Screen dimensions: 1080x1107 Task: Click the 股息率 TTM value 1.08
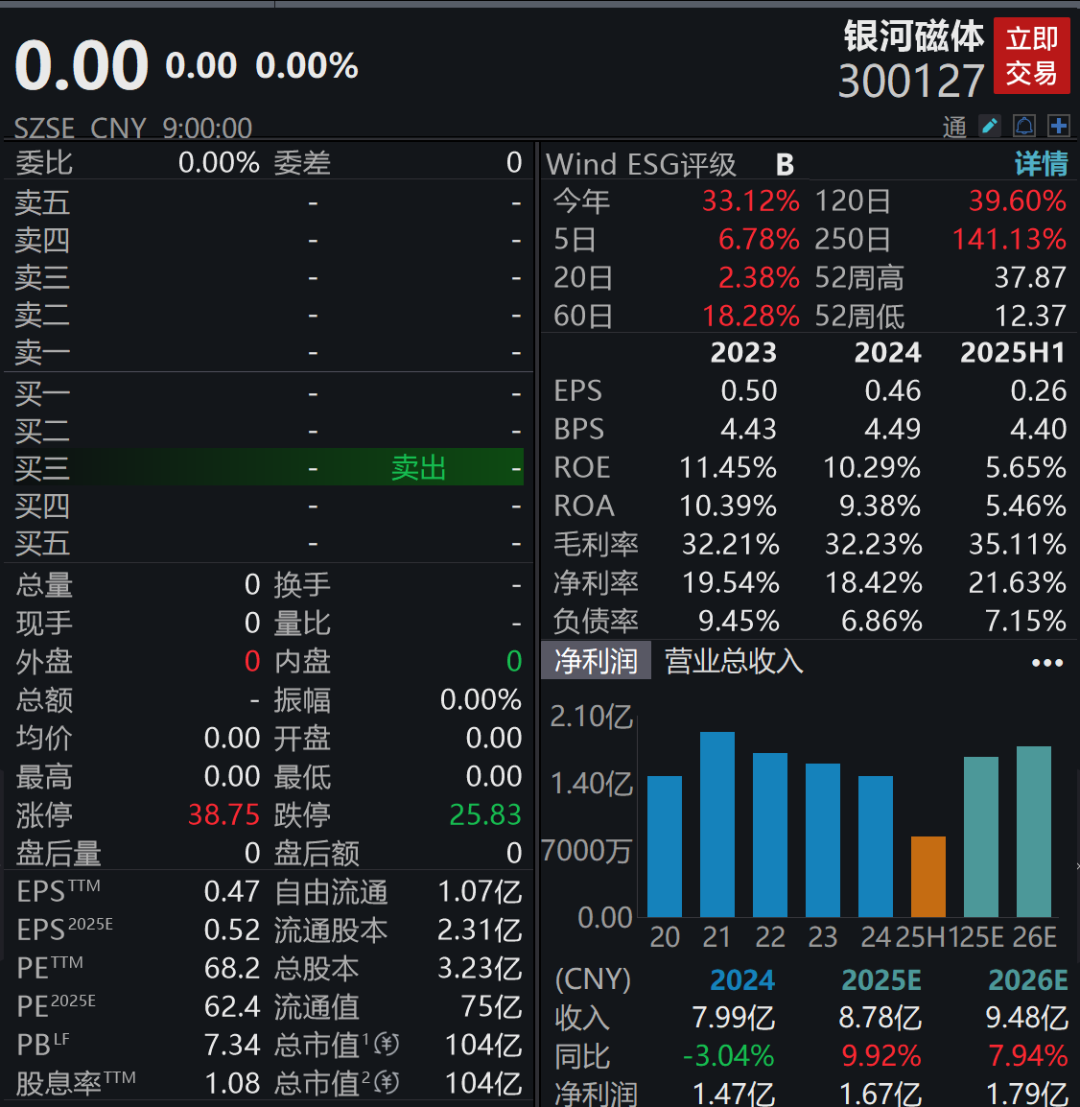click(232, 1082)
